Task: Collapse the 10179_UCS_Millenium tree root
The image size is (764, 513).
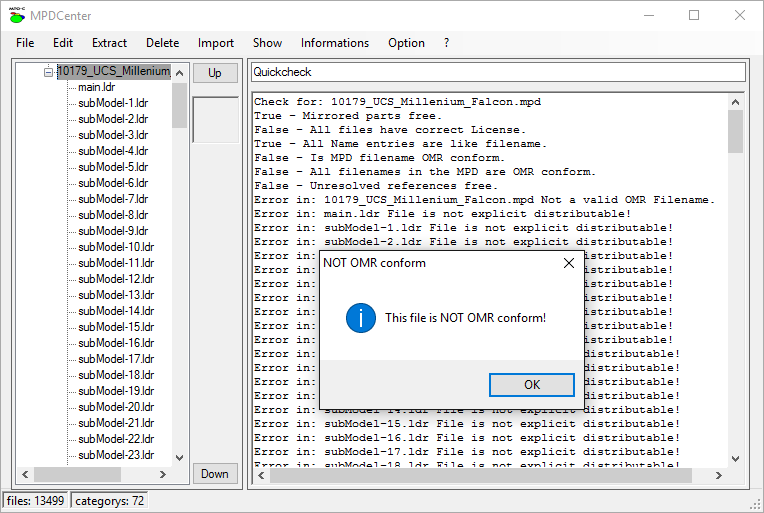Action: (48, 72)
